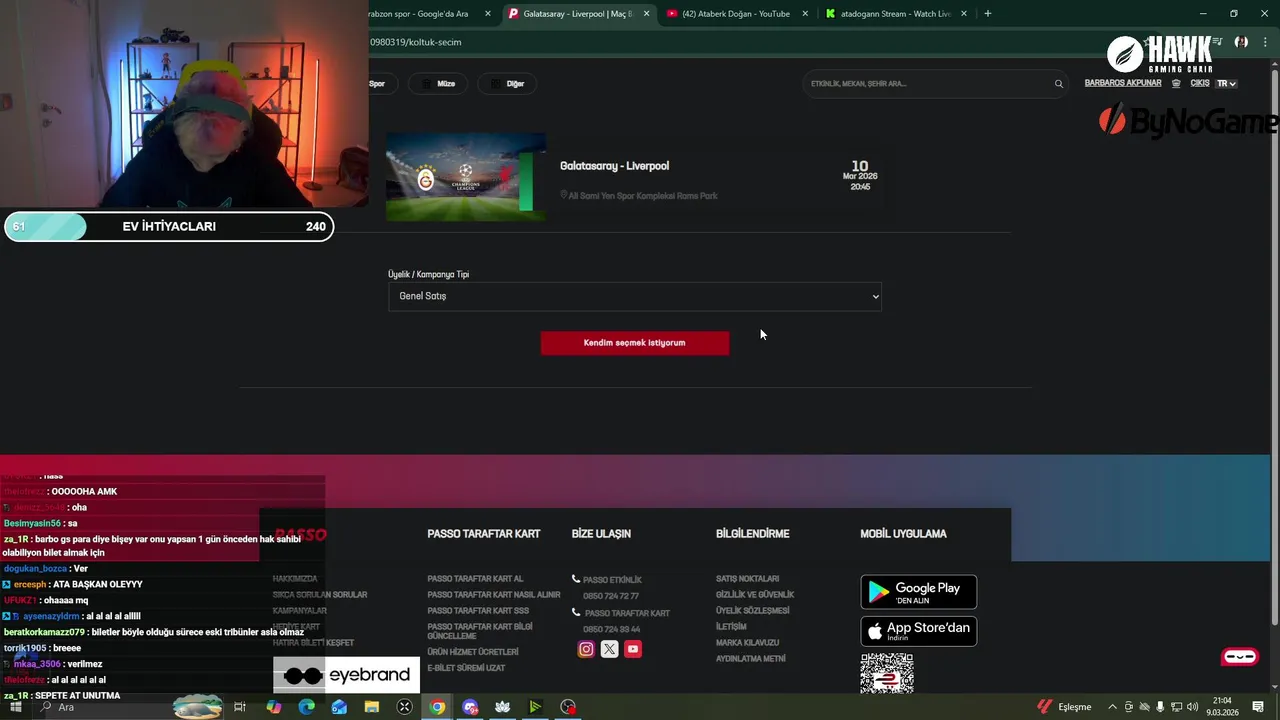Viewport: 1280px width, 720px height.
Task: Click the mobile app QR code
Action: (887, 674)
